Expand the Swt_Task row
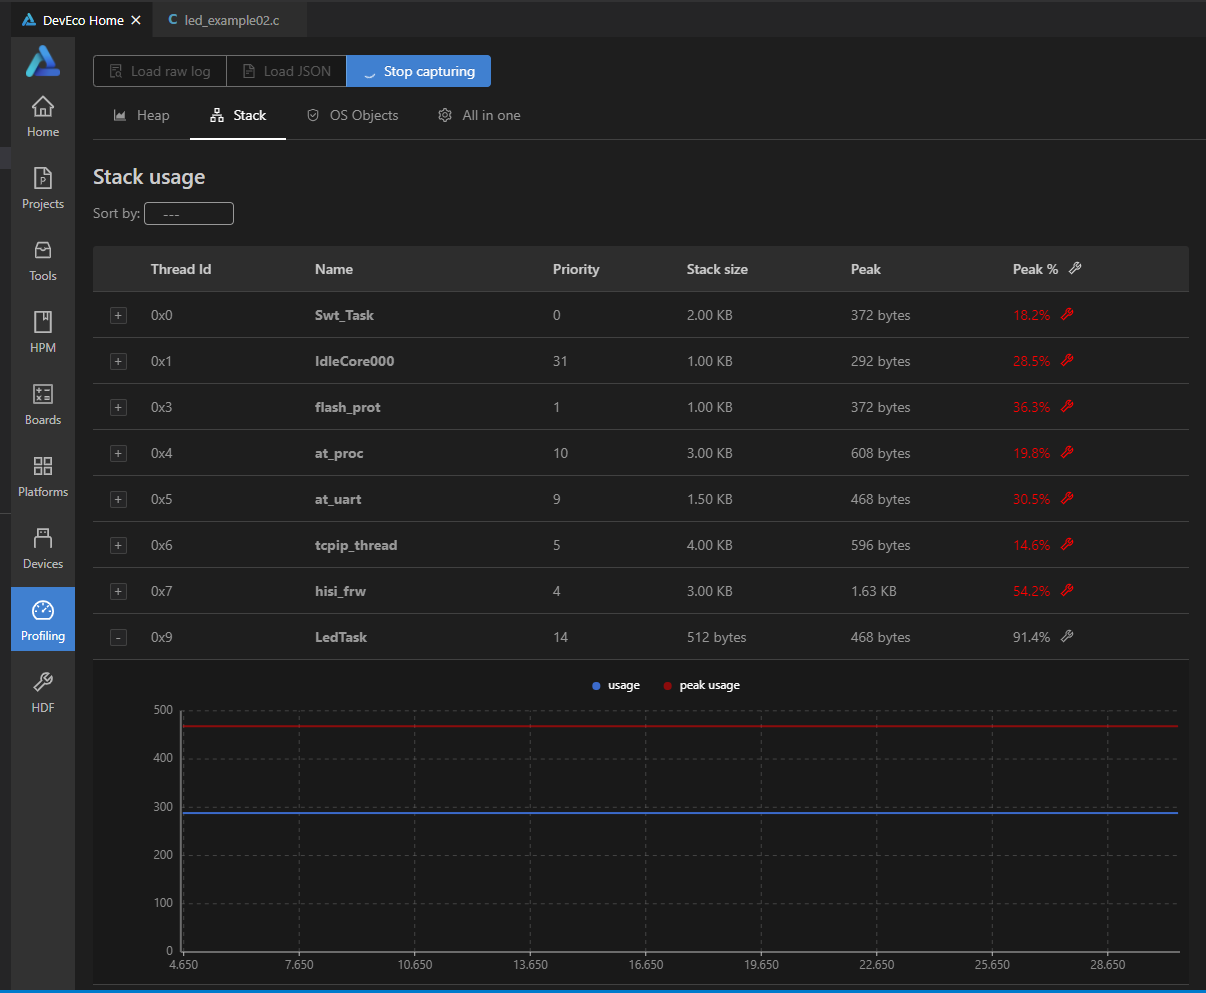The width and height of the screenshot is (1206, 993). coord(118,316)
